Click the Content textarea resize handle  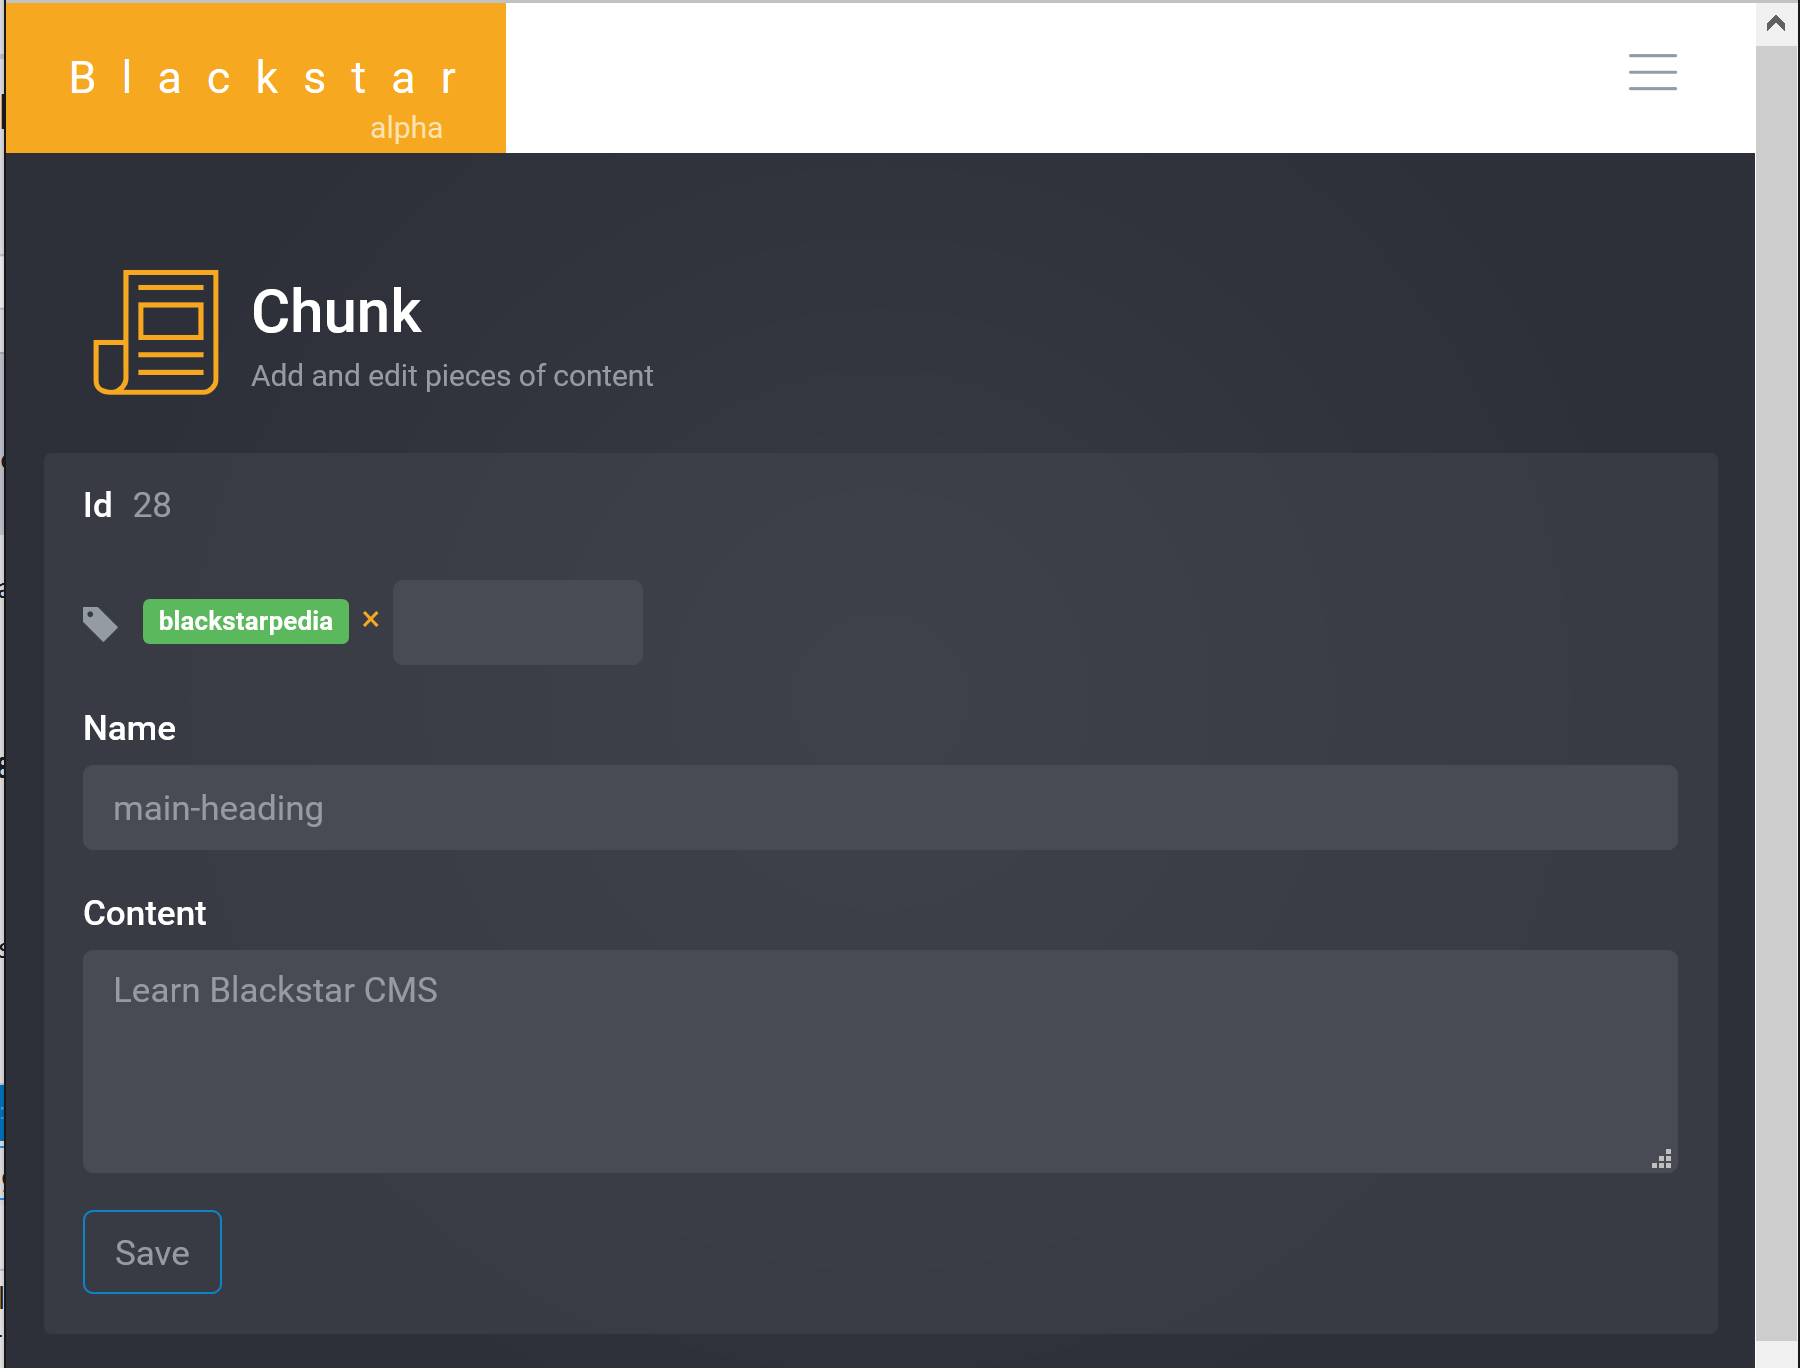point(1662,1159)
